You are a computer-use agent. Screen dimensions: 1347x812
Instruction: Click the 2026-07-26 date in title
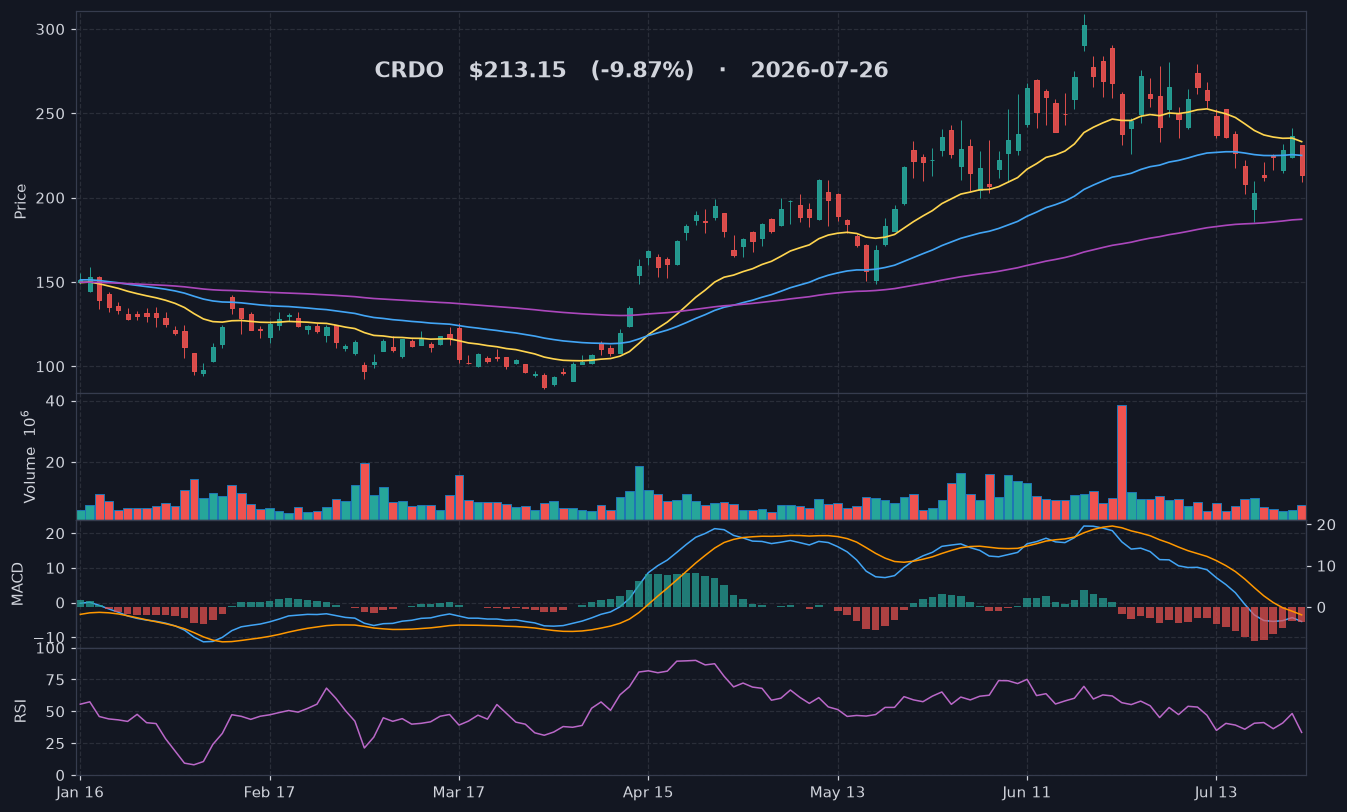point(819,71)
